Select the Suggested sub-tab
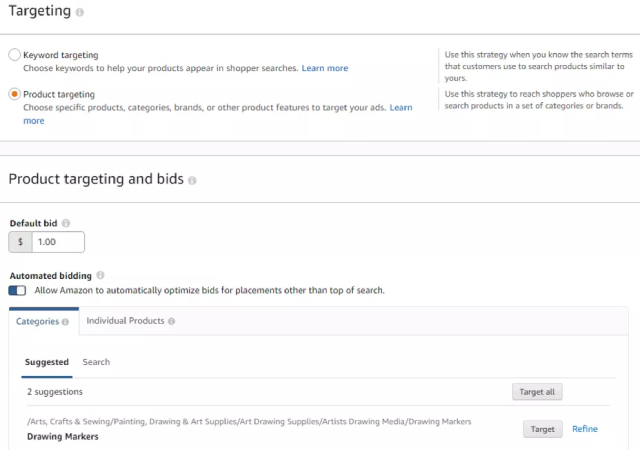 47,362
